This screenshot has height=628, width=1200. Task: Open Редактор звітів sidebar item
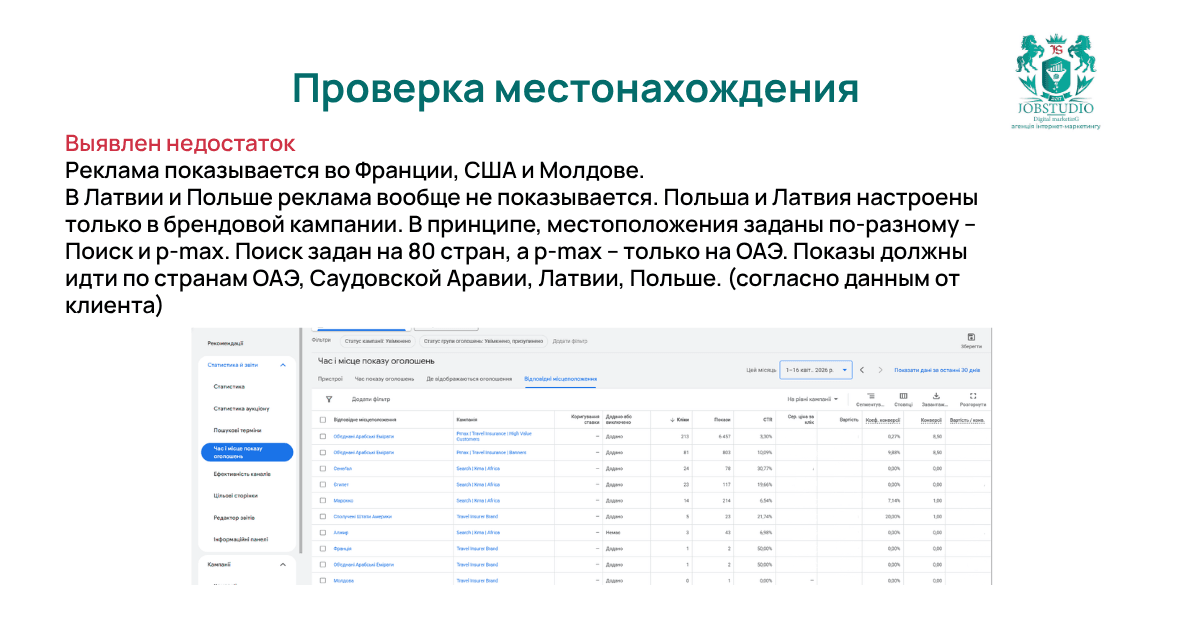(x=234, y=517)
